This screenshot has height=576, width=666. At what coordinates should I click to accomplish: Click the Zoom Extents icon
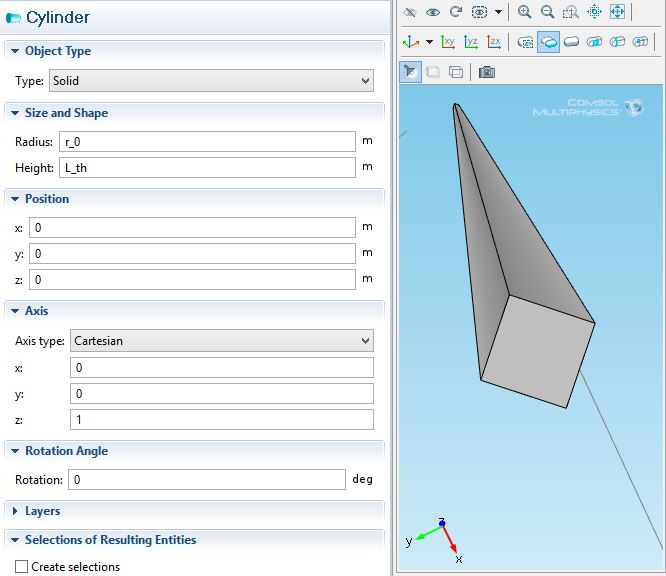click(x=617, y=12)
